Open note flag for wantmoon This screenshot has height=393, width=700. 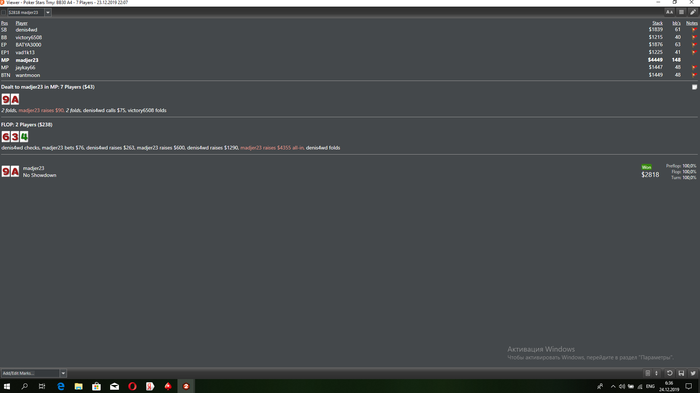coord(694,75)
